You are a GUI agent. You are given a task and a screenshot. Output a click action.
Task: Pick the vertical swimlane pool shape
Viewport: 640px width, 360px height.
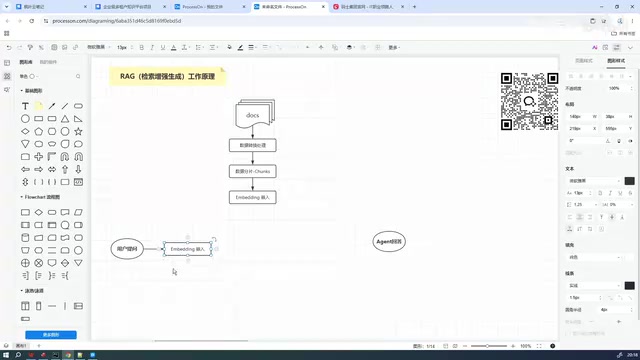click(25, 306)
